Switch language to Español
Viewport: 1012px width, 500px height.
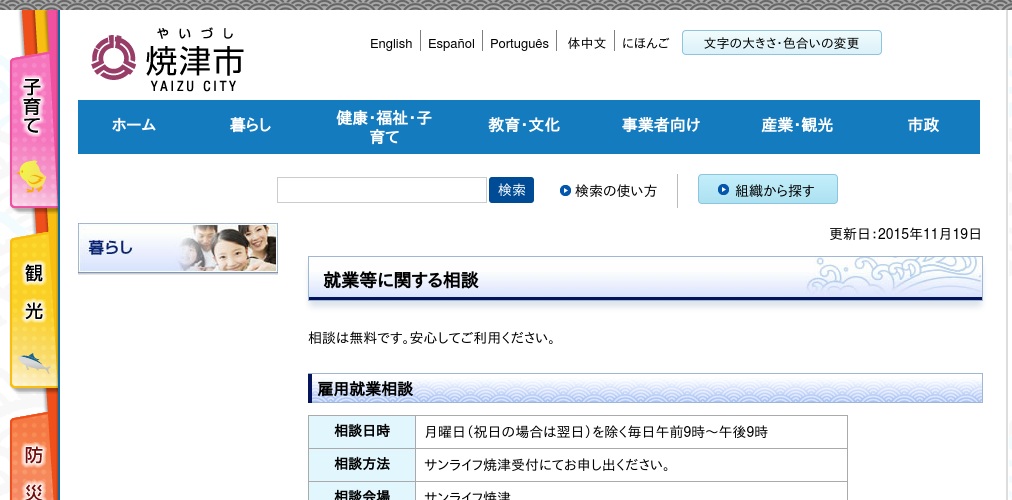451,43
